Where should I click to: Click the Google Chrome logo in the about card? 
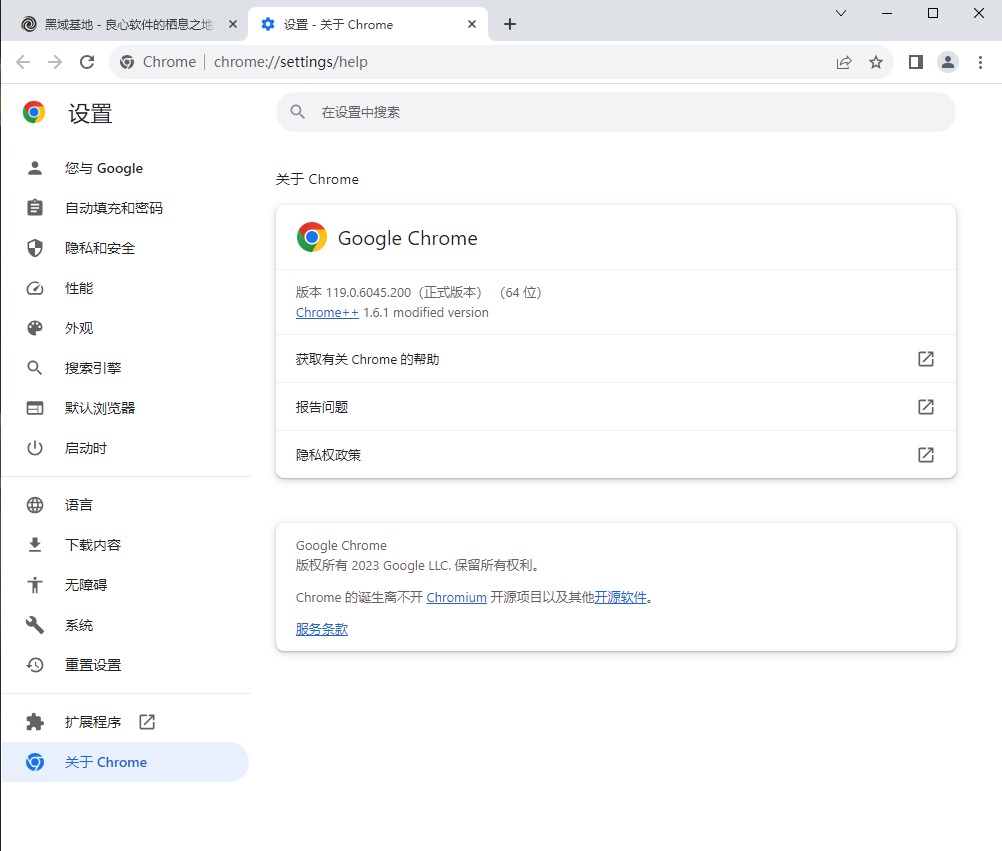(312, 238)
